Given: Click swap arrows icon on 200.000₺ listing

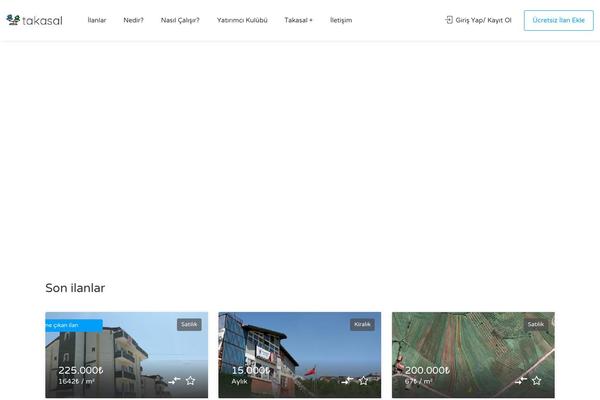Looking at the screenshot, I should tap(520, 380).
